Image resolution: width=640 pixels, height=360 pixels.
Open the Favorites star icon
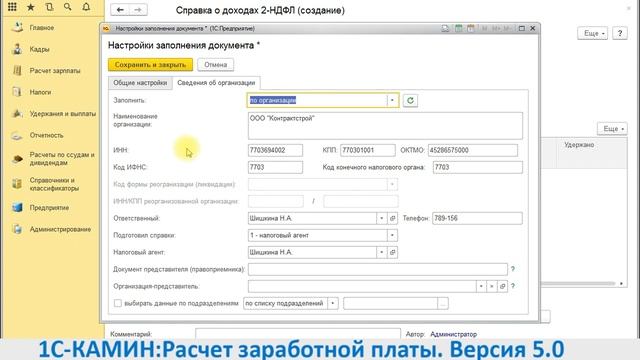pos(31,7)
